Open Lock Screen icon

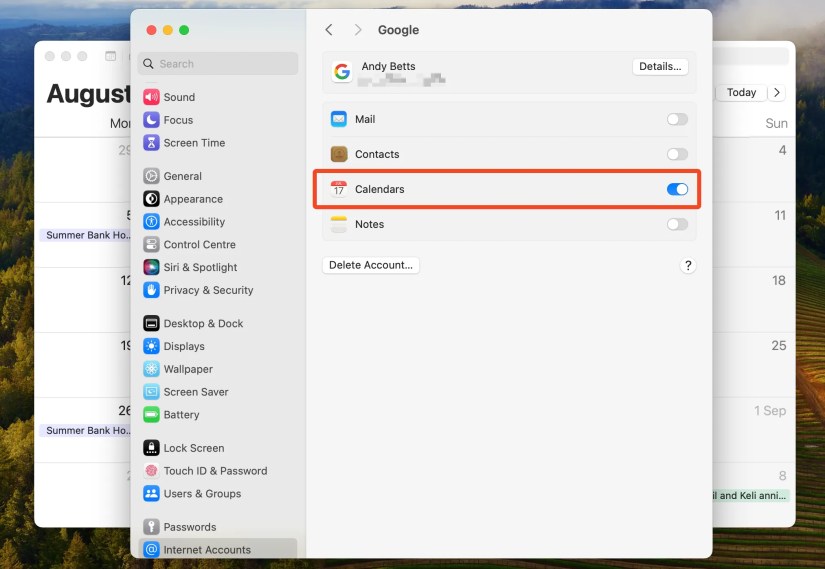tap(151, 448)
